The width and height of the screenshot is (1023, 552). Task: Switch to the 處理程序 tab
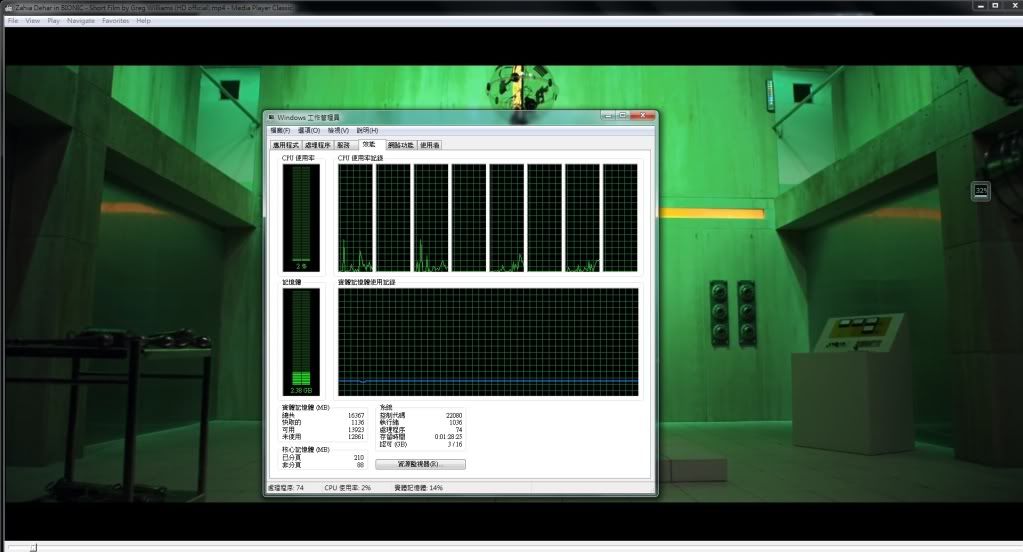coord(317,145)
